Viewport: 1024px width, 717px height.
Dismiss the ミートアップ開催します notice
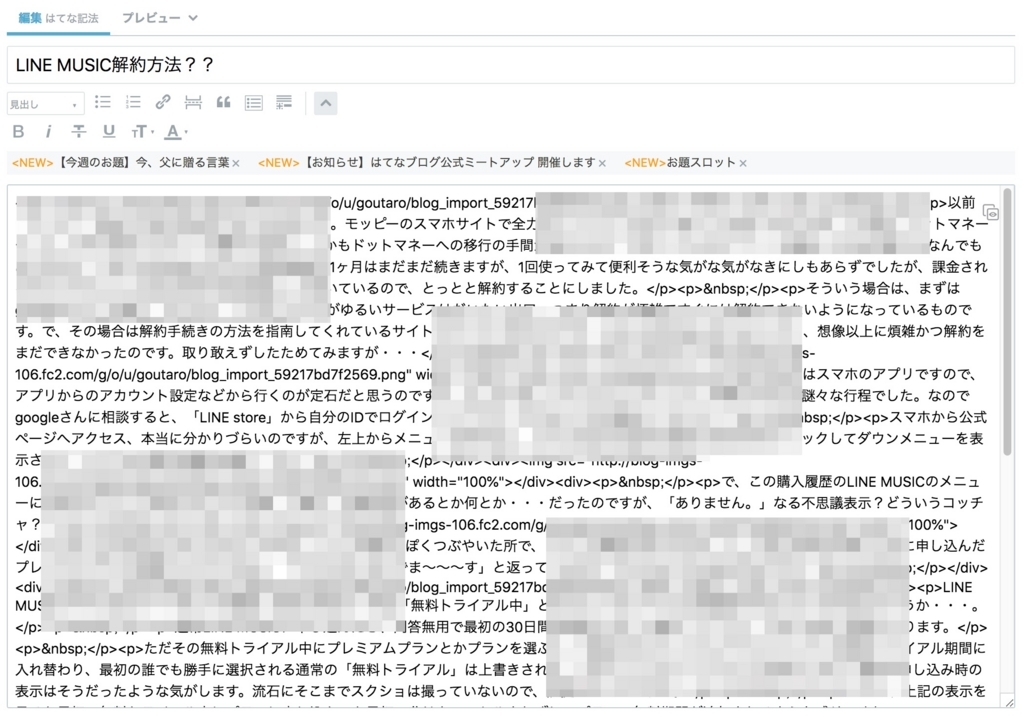(x=602, y=163)
